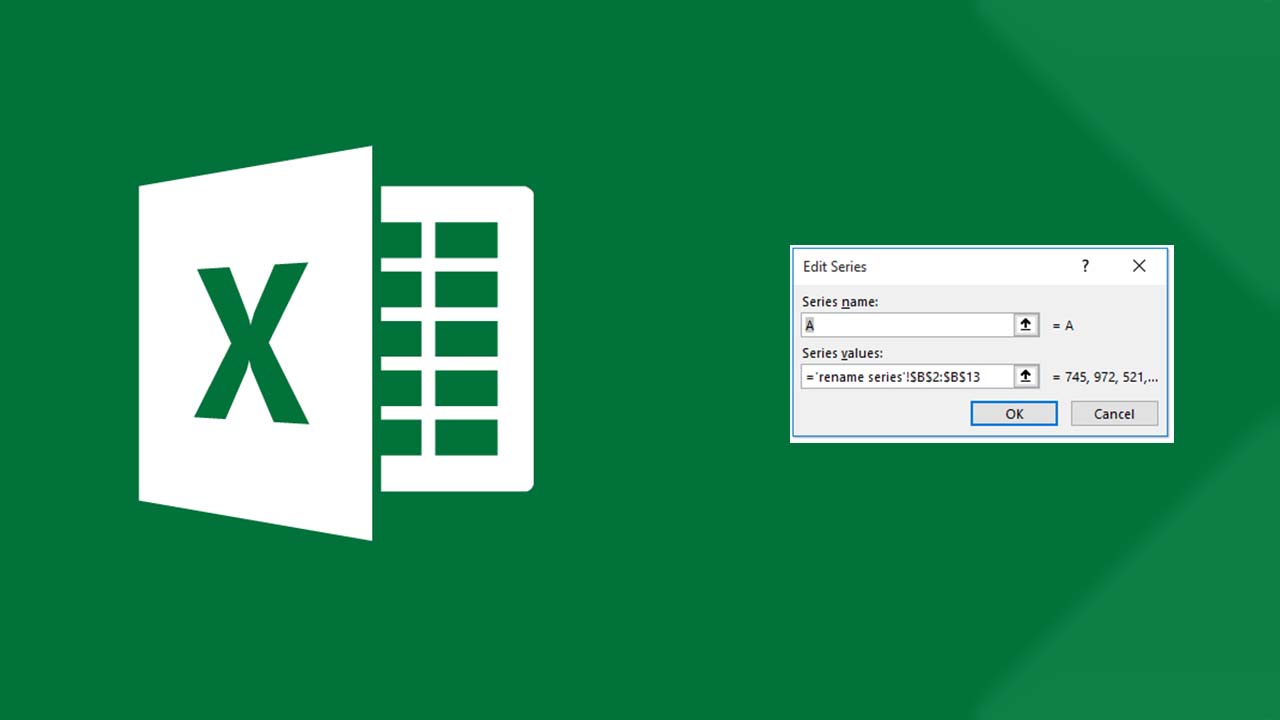Click the Edit Series title text
1280x720 pixels.
point(835,267)
